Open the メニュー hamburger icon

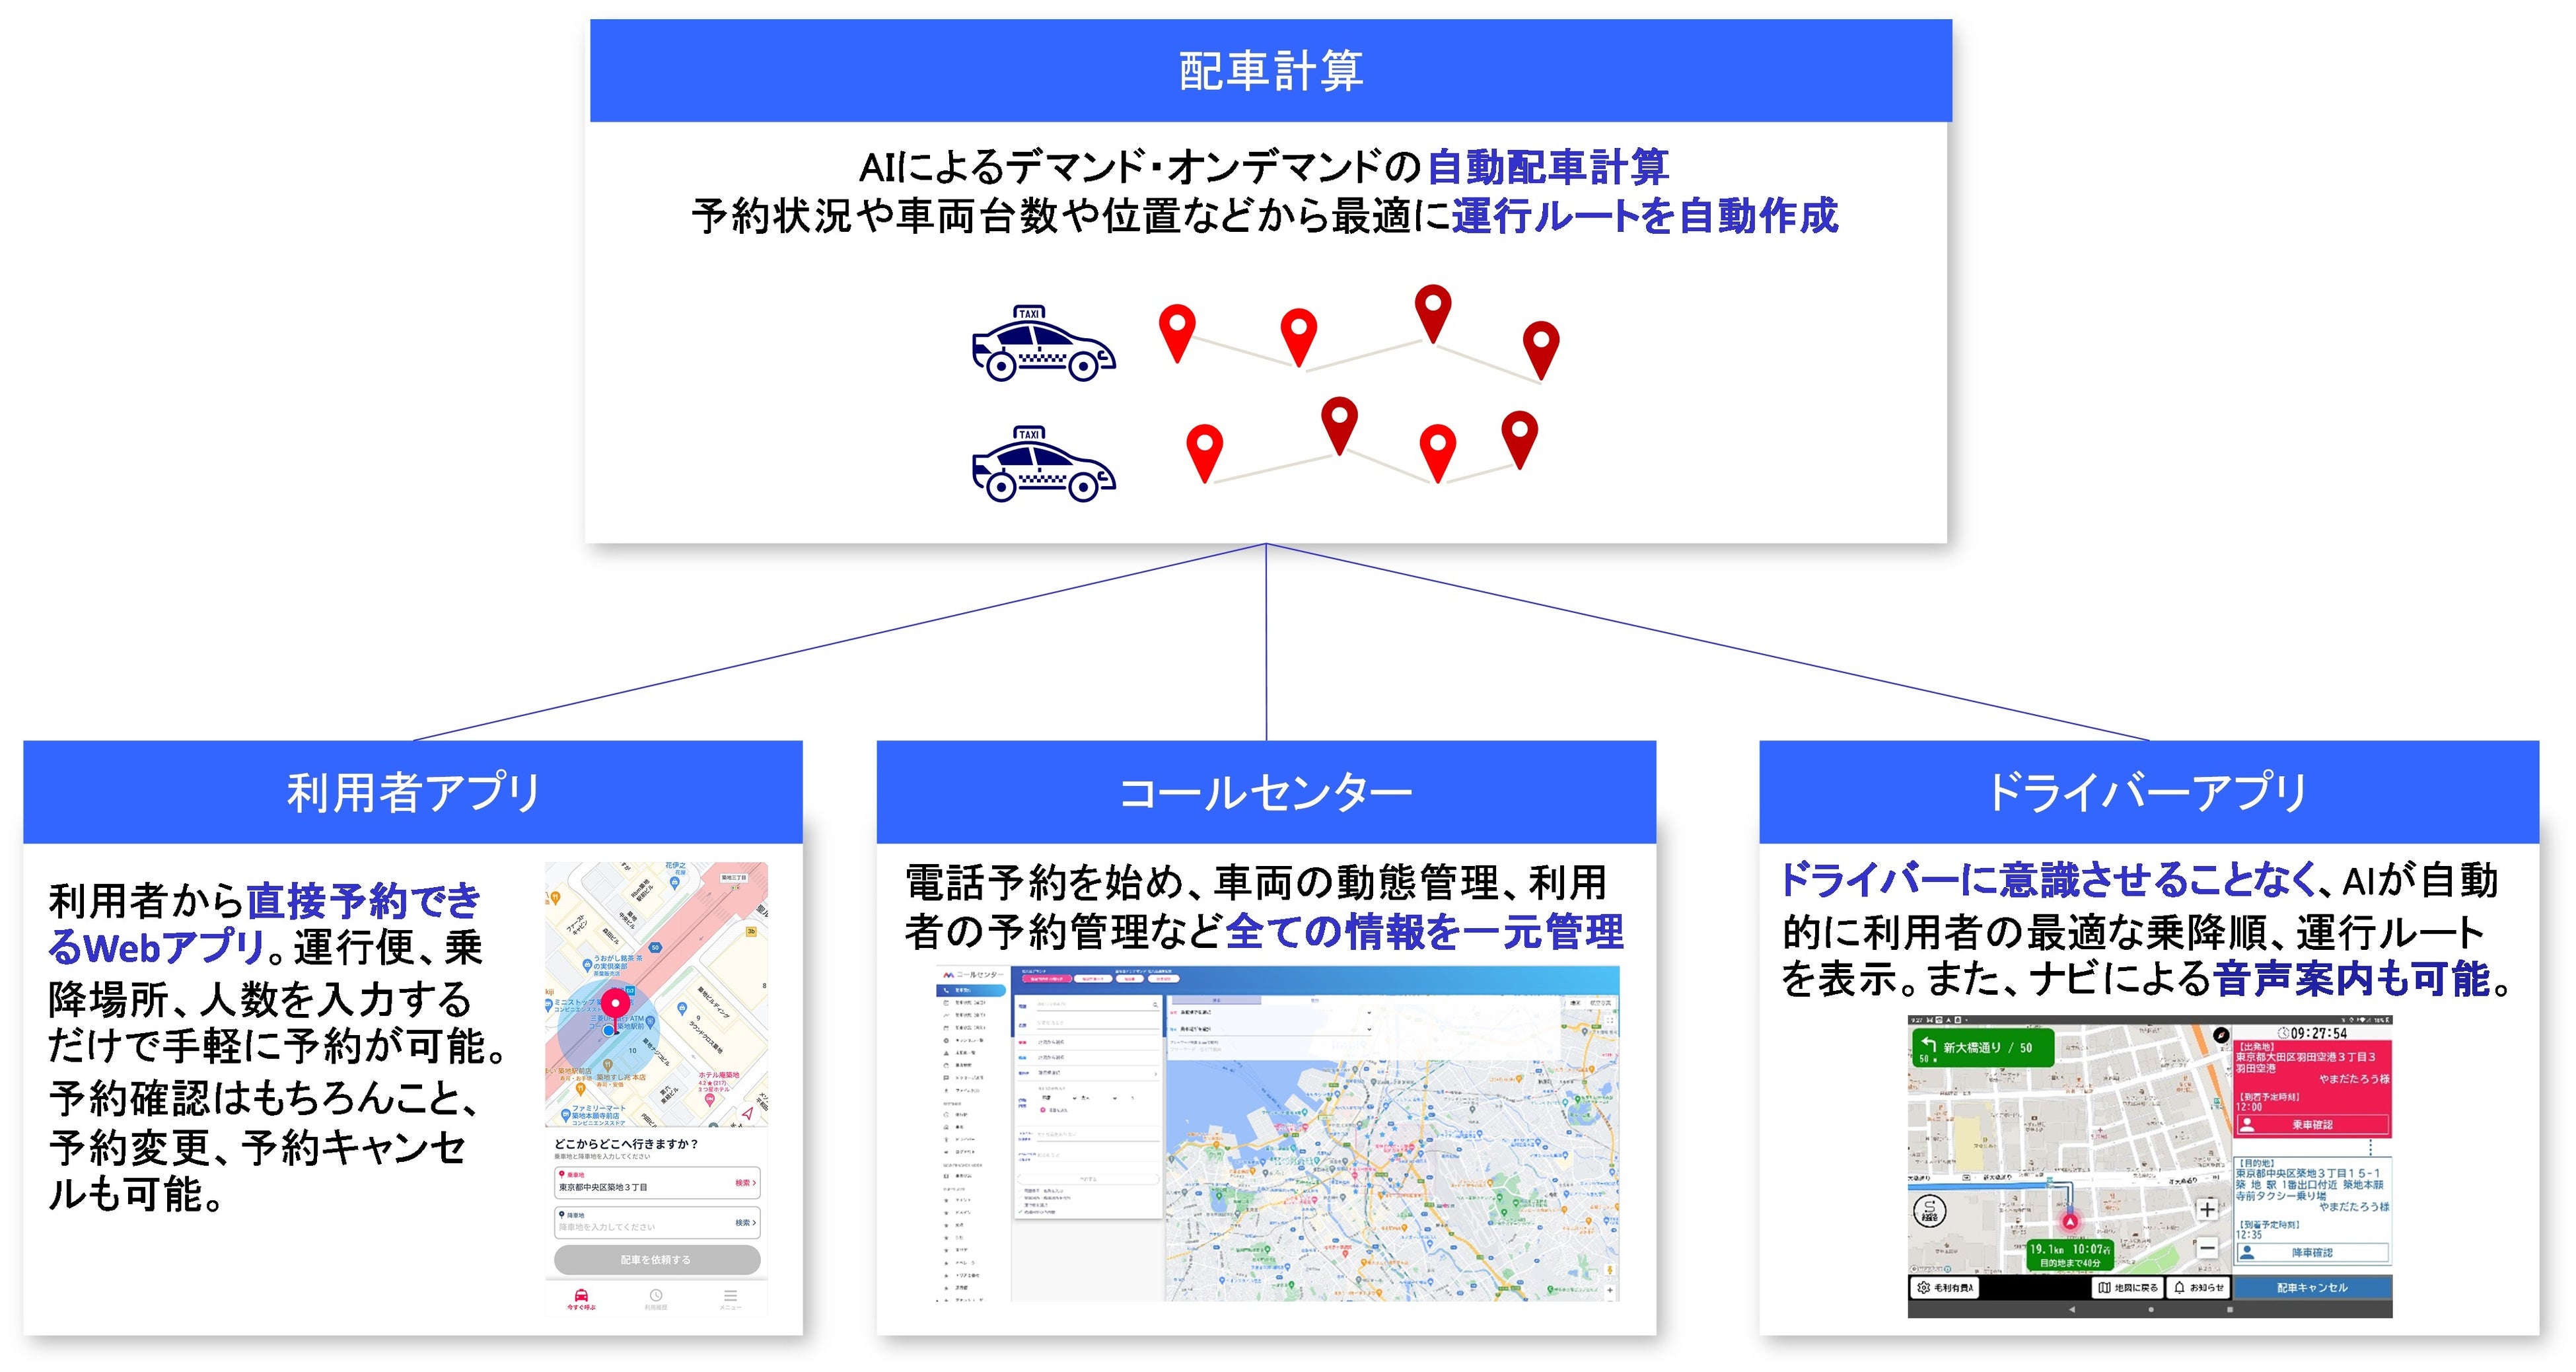(x=730, y=1297)
